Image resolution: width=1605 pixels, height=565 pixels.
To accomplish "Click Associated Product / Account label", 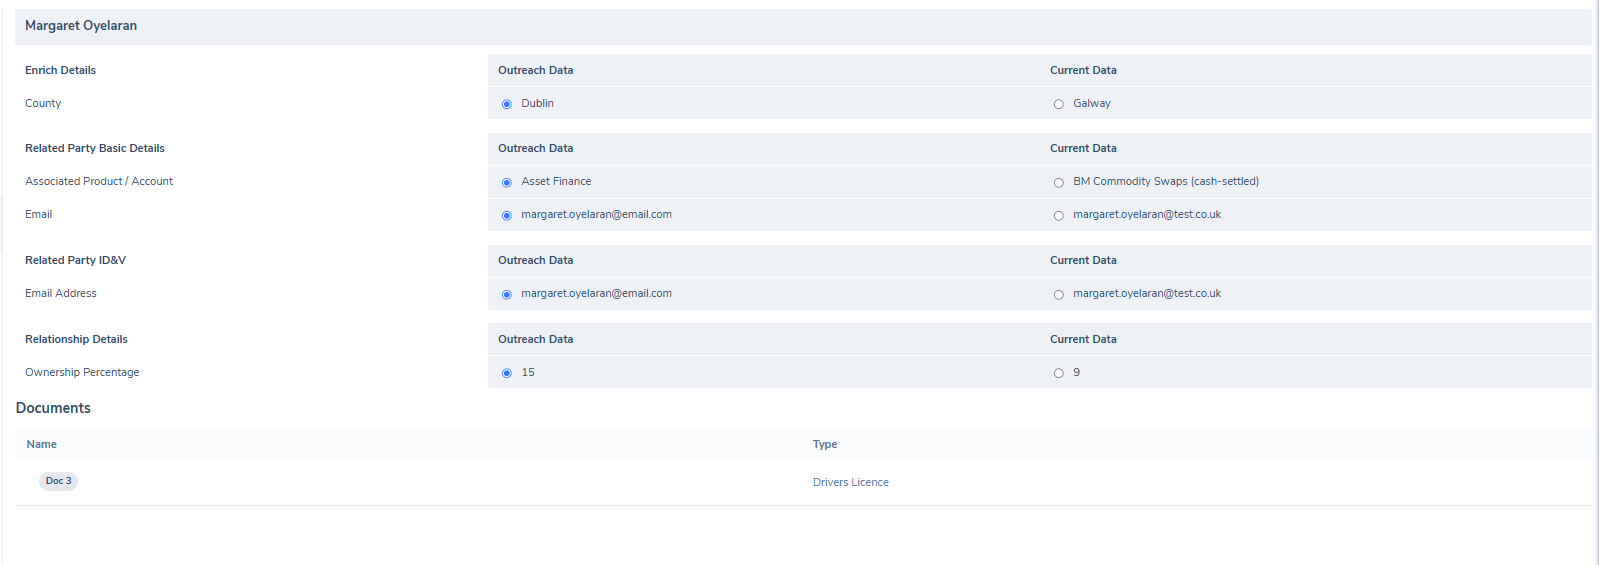I will point(99,181).
